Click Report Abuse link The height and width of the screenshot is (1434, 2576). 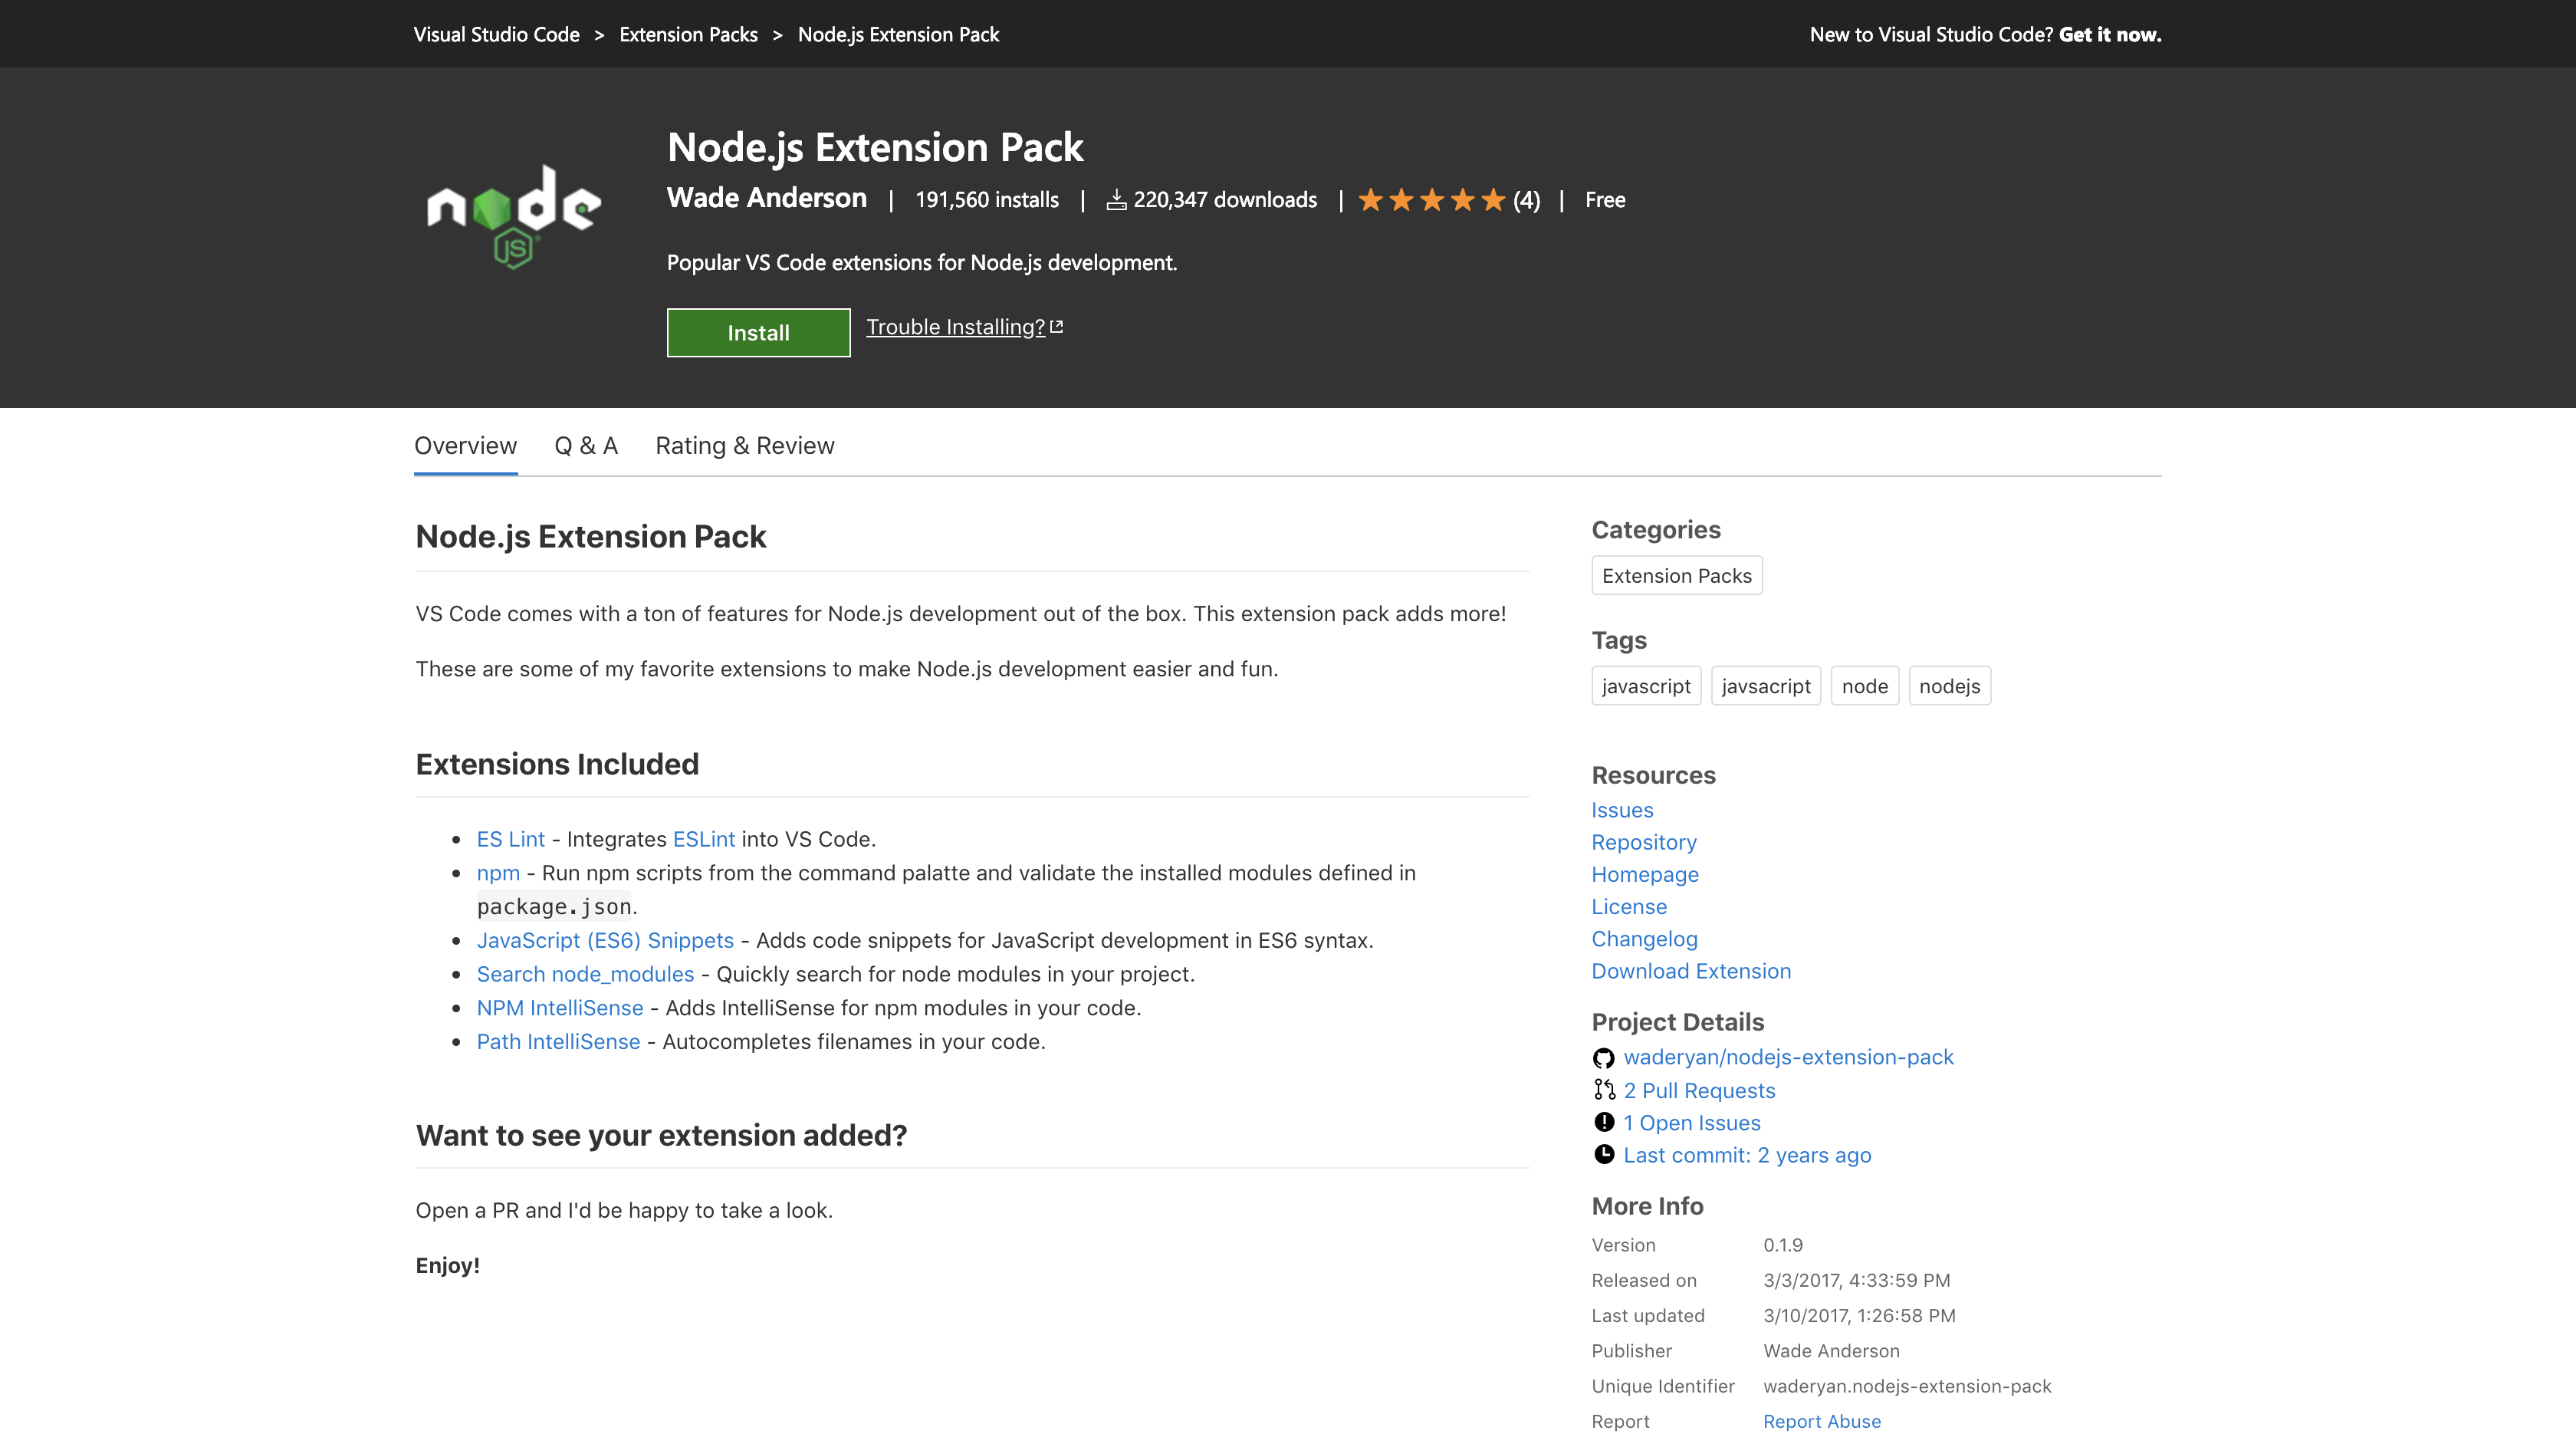[1821, 1421]
